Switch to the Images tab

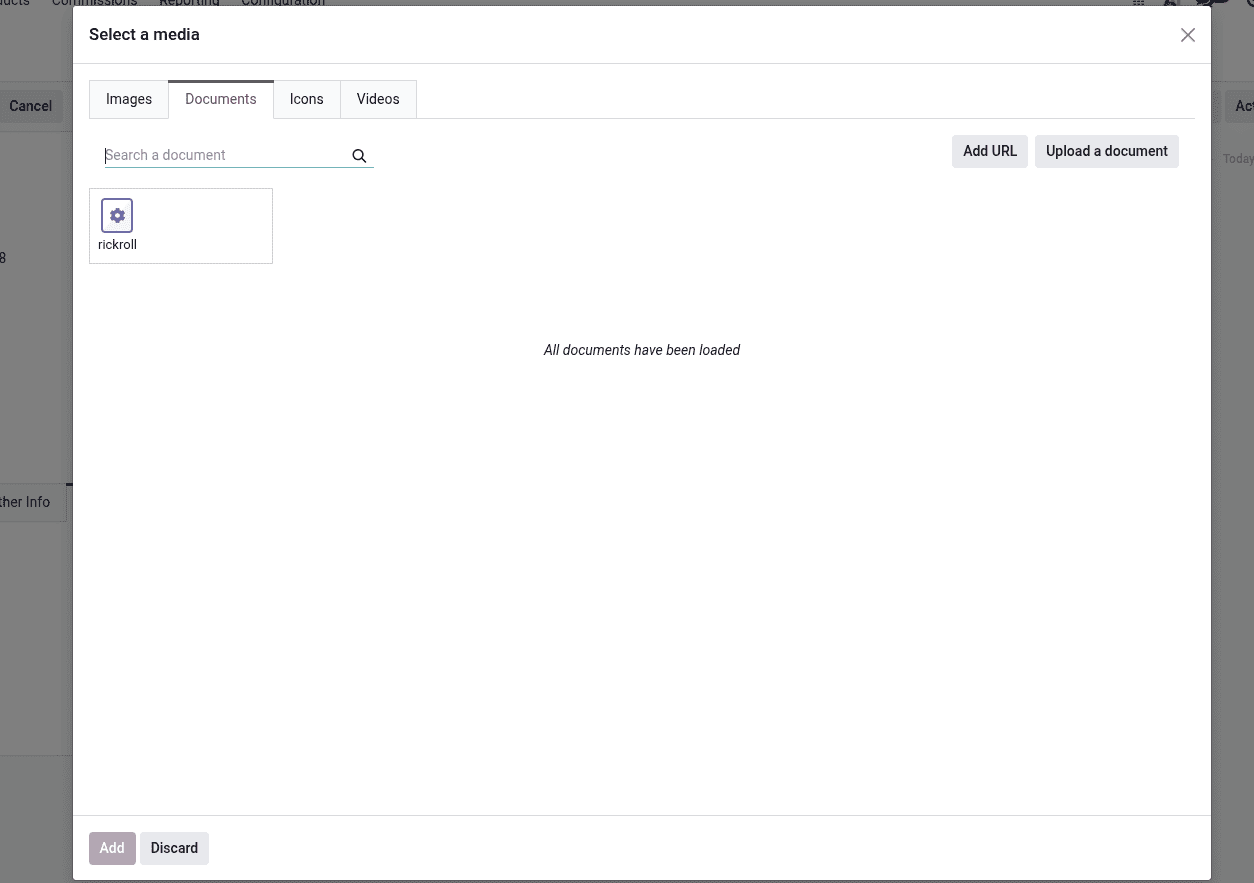[x=128, y=99]
